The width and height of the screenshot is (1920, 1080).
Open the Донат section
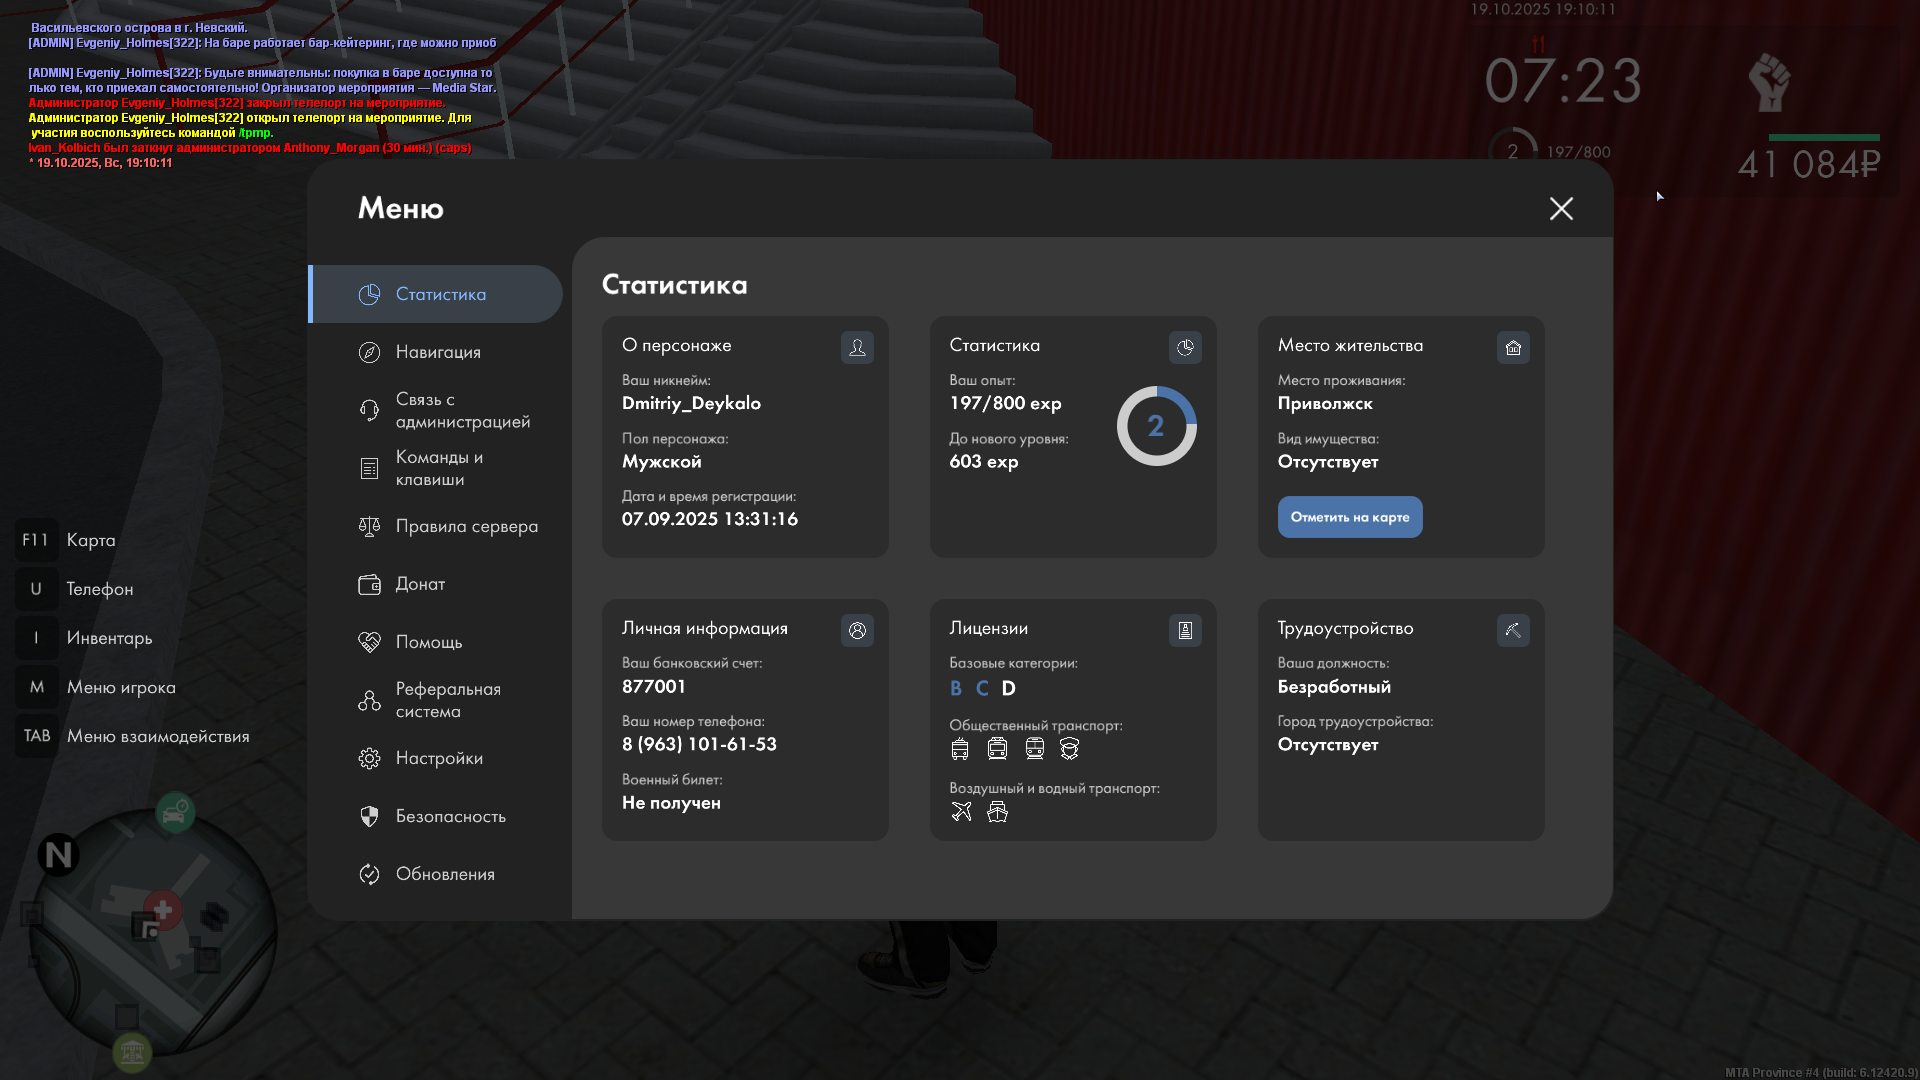click(x=420, y=584)
